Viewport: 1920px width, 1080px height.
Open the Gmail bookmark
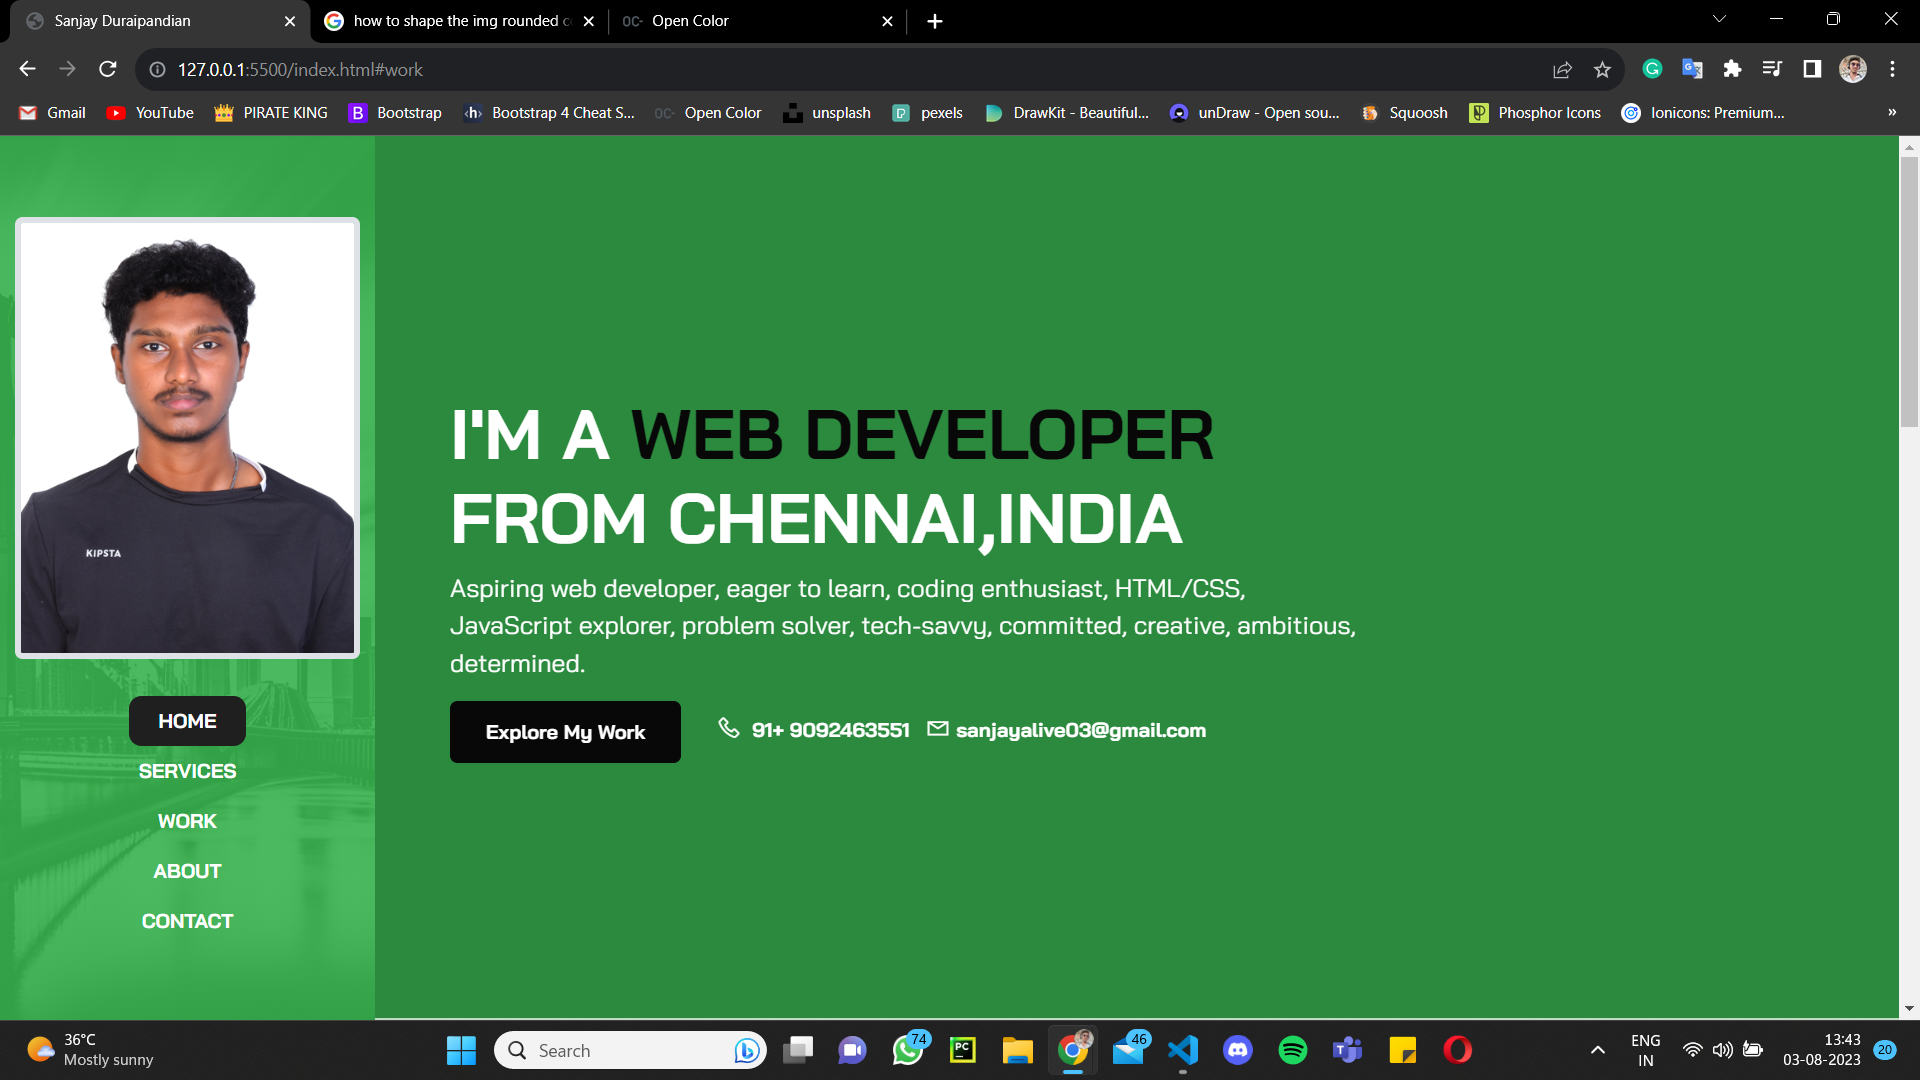(x=53, y=113)
